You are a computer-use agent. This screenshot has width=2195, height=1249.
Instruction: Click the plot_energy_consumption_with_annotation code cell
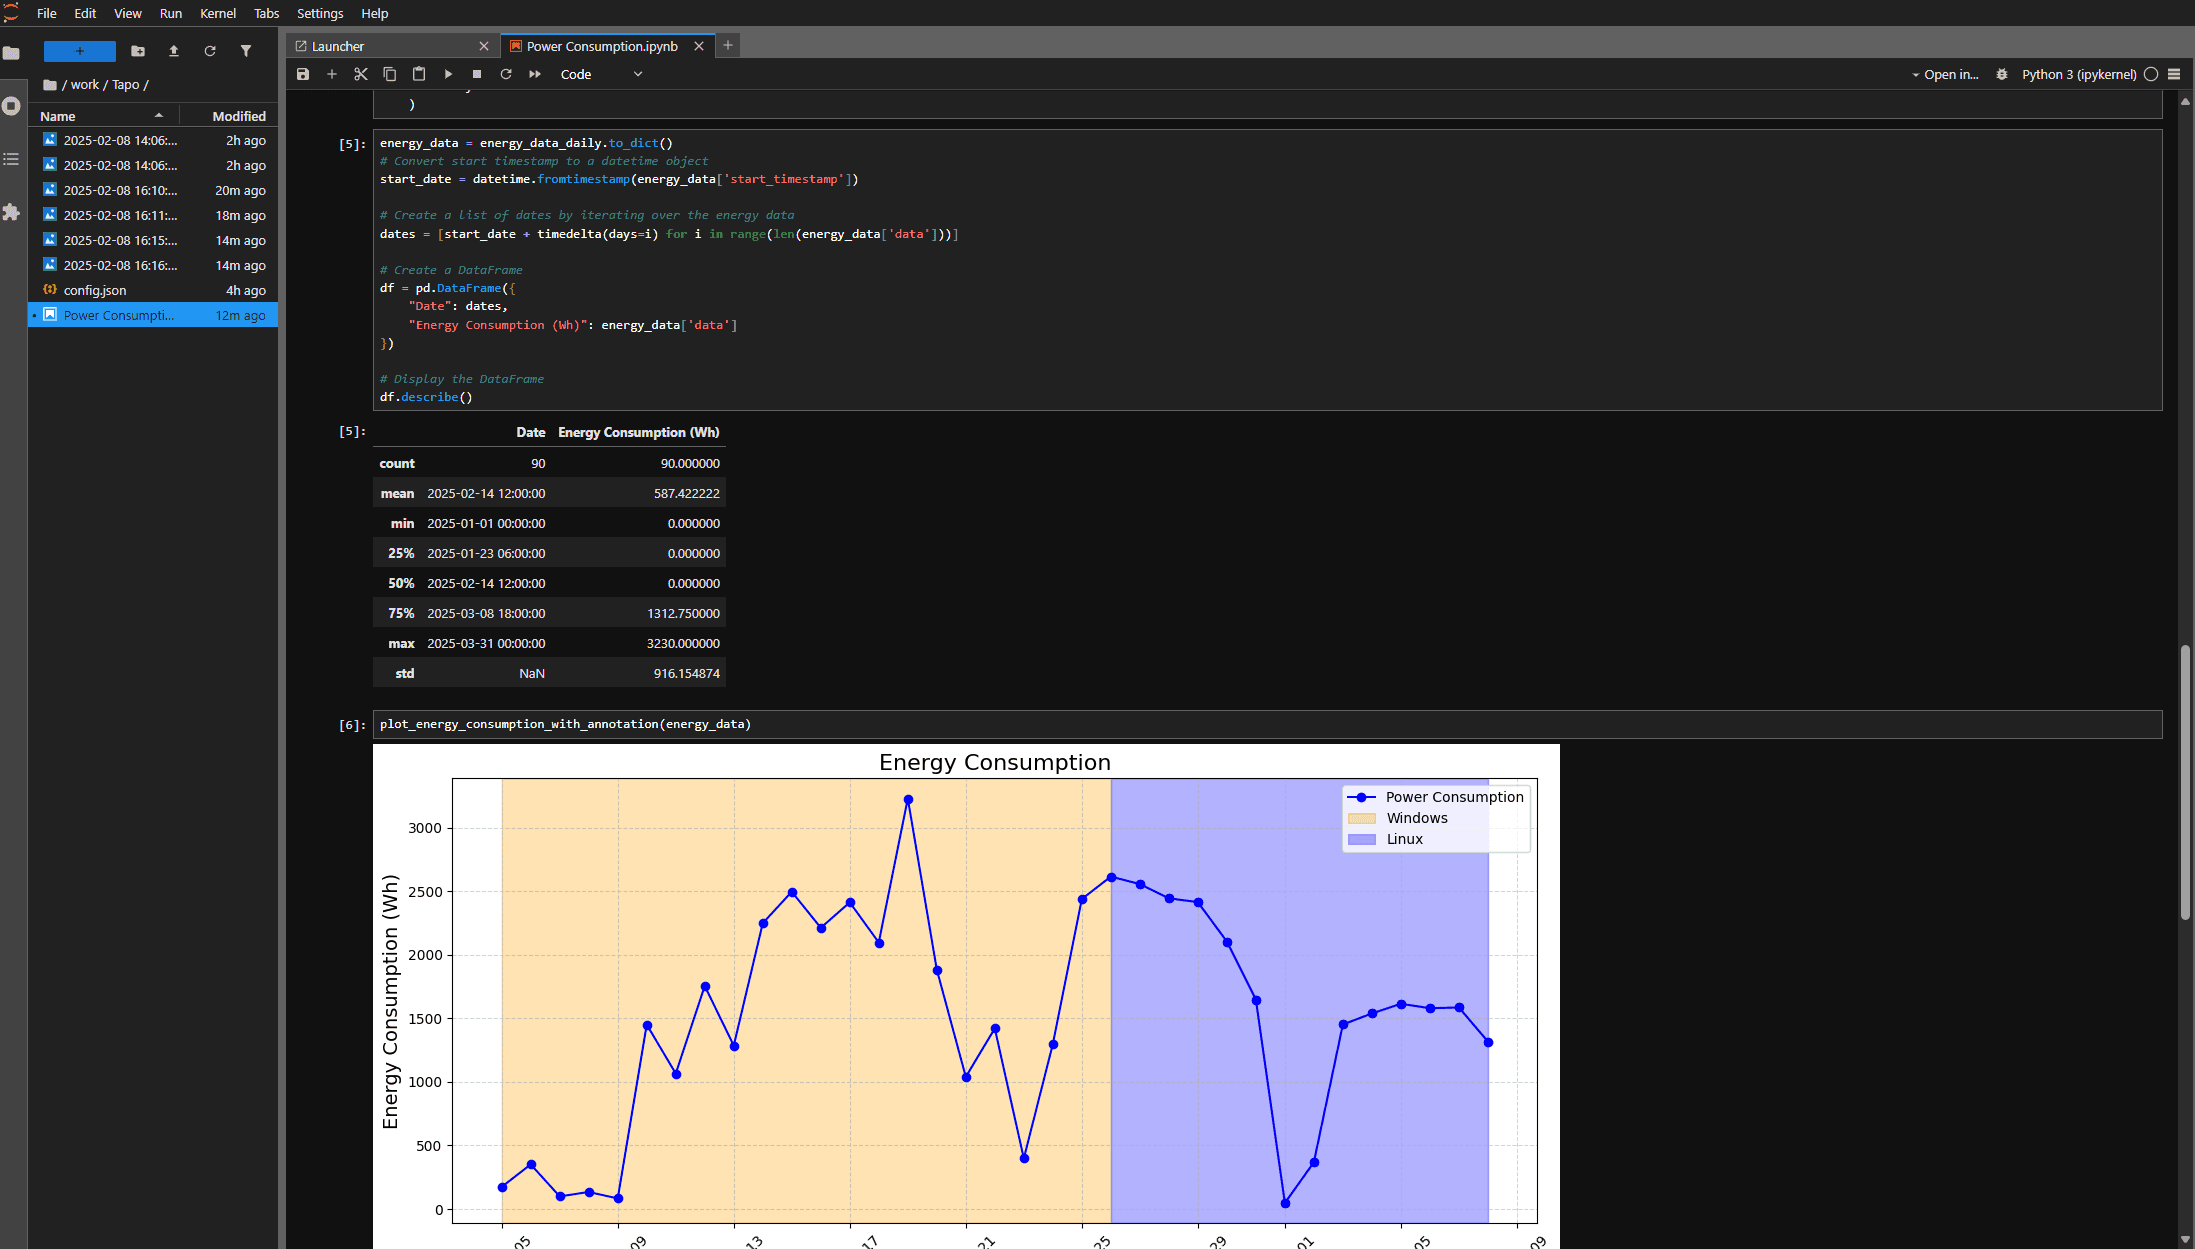(x=1267, y=724)
